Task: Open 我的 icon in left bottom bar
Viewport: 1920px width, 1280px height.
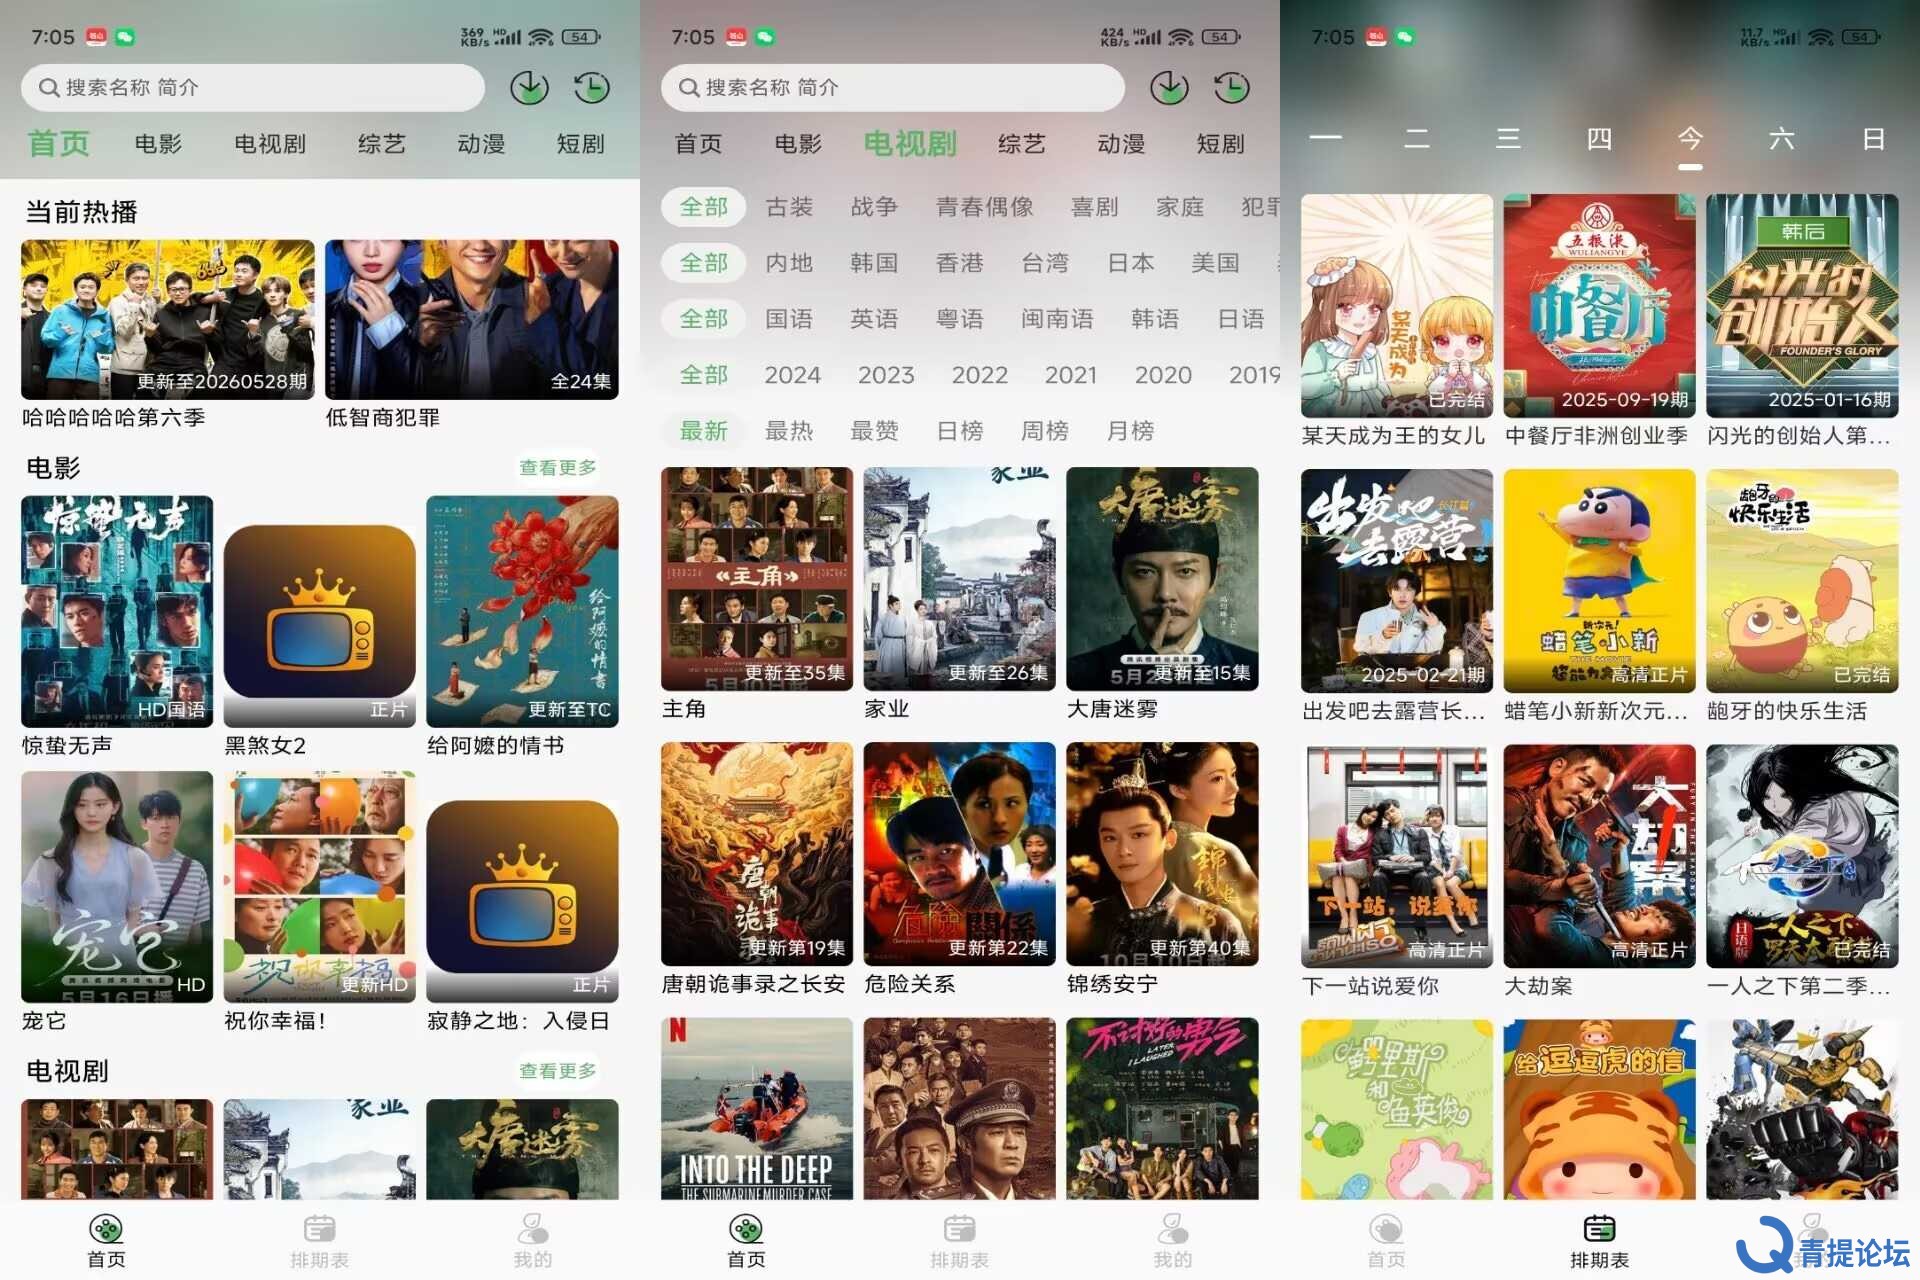Action: pos(532,1229)
